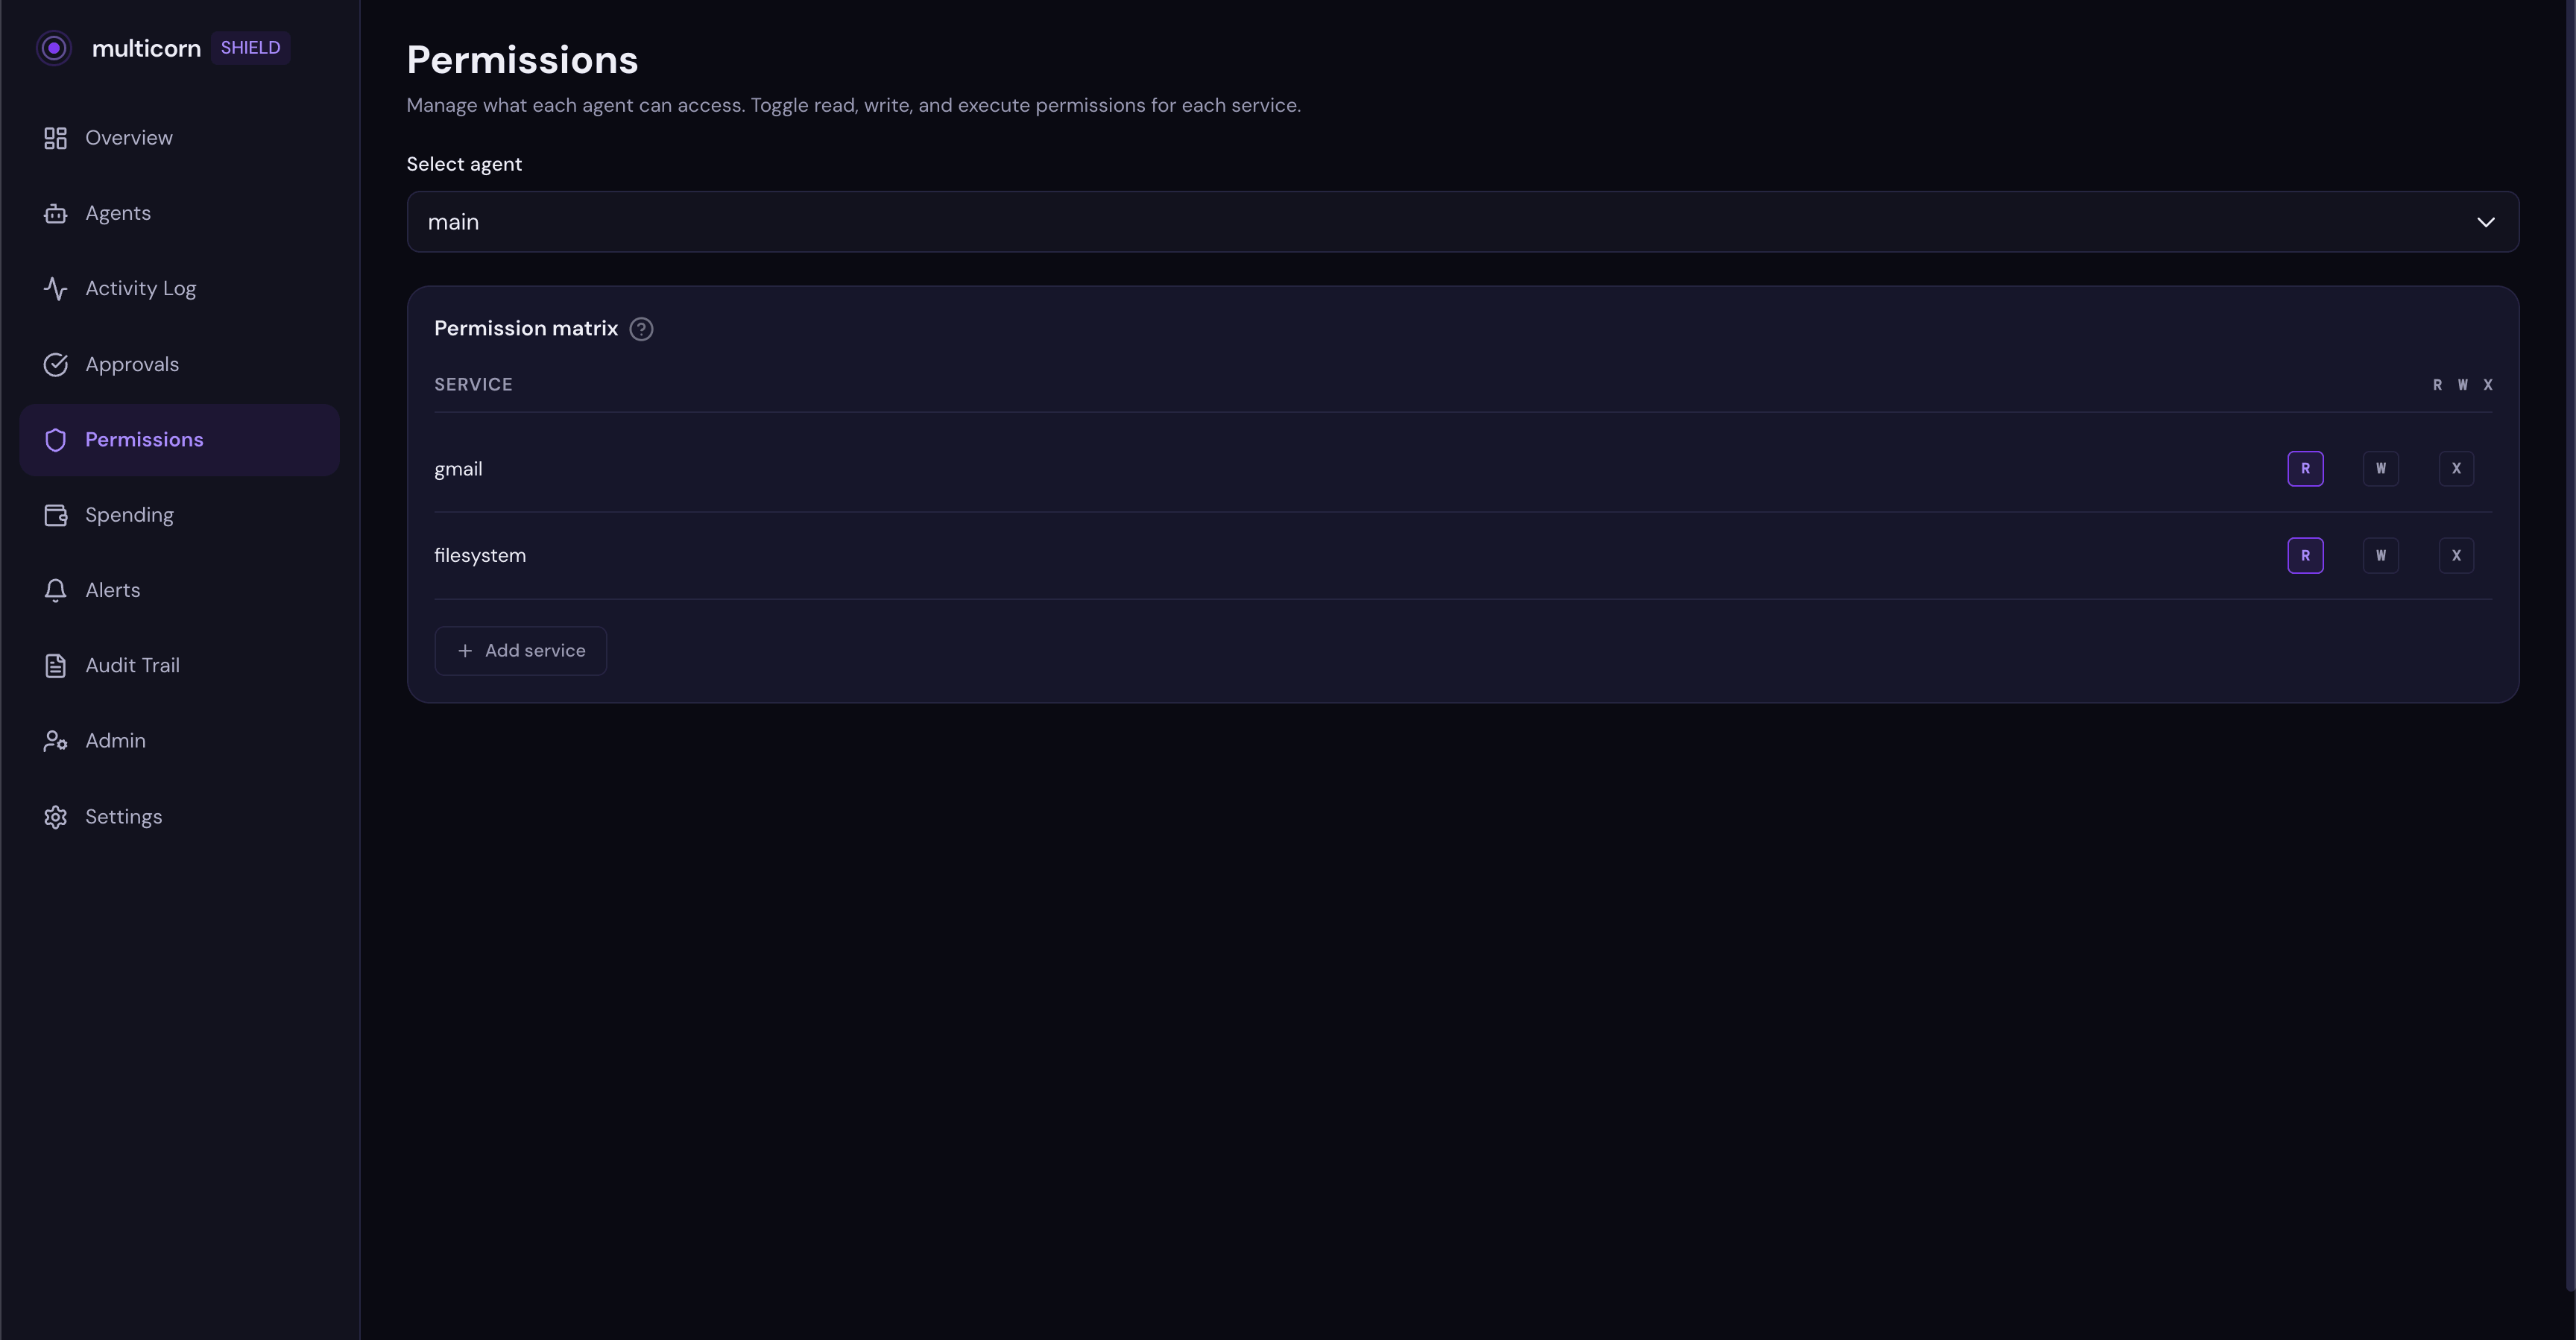Image resolution: width=2576 pixels, height=1340 pixels.
Task: Open the Permission matrix help tooltip
Action: pos(641,328)
